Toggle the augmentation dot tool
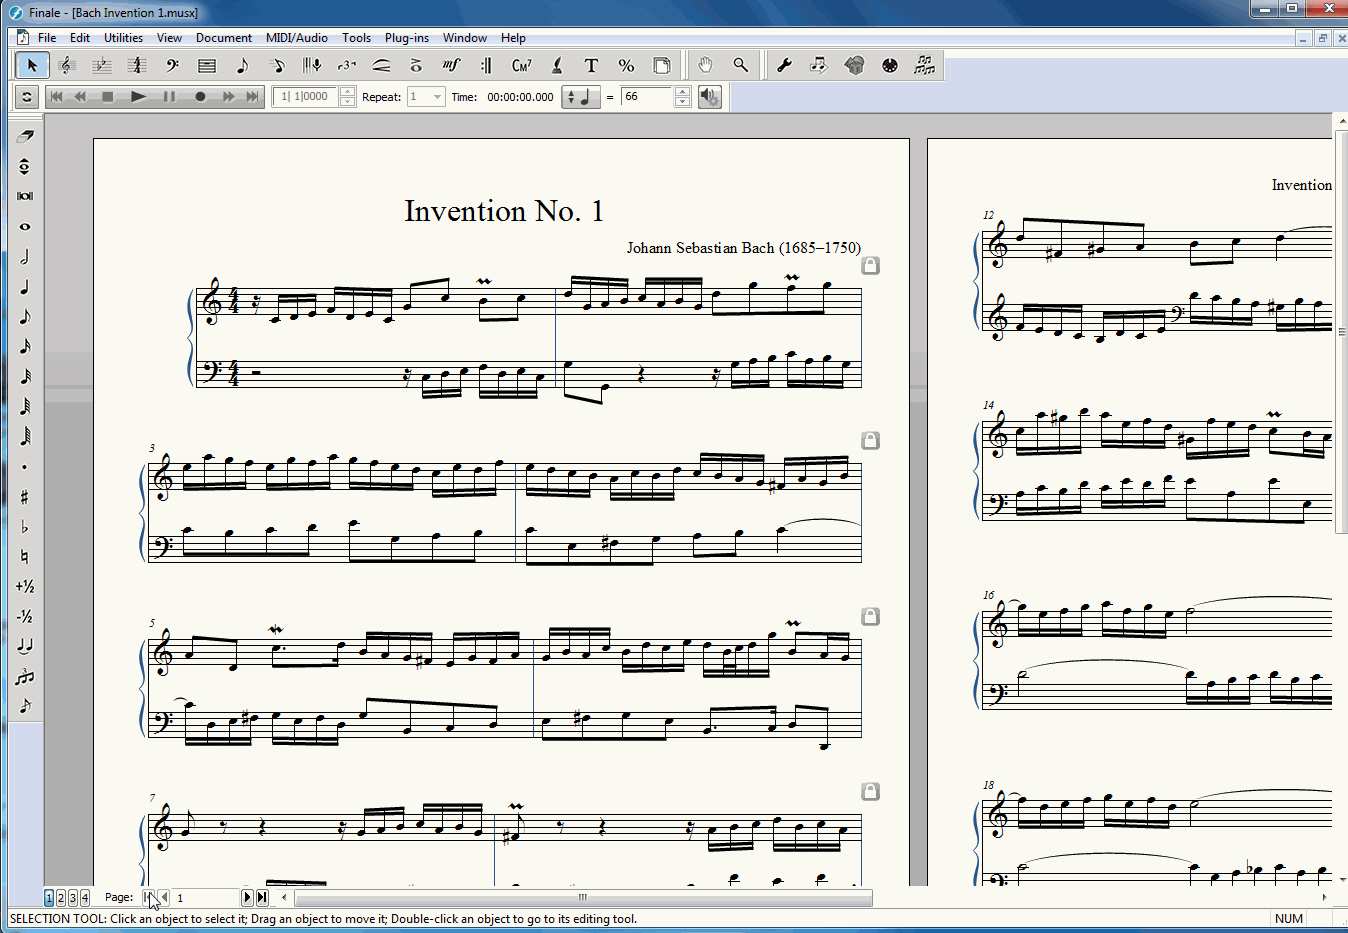Viewport: 1348px width, 933px height. click(25, 467)
